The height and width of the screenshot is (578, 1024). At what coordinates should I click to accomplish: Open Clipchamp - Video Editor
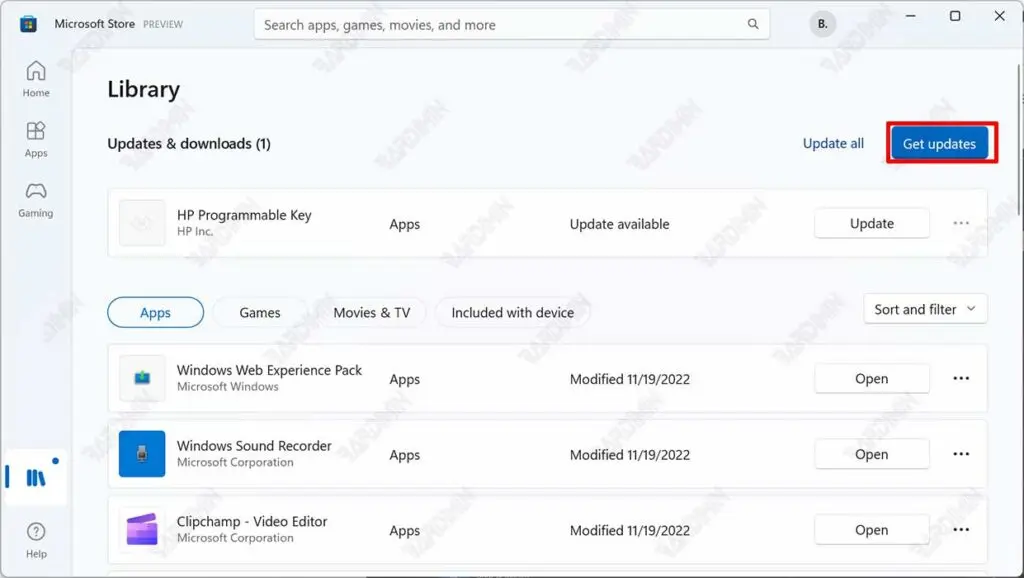(872, 530)
